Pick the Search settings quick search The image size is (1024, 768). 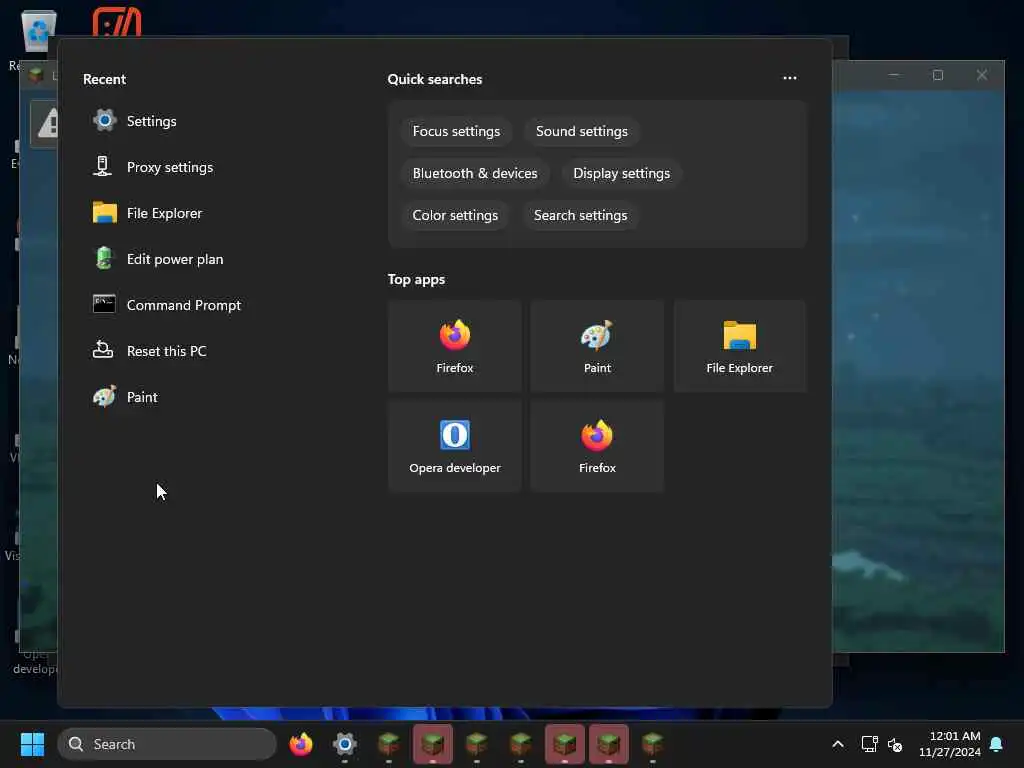point(580,215)
